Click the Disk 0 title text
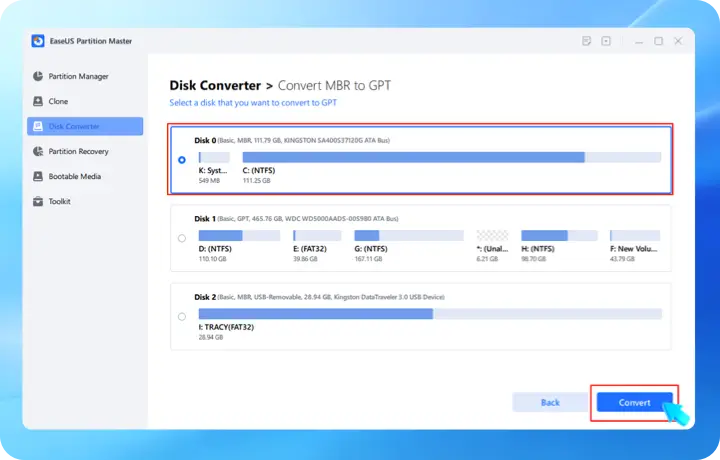The image size is (720, 460). click(205, 140)
